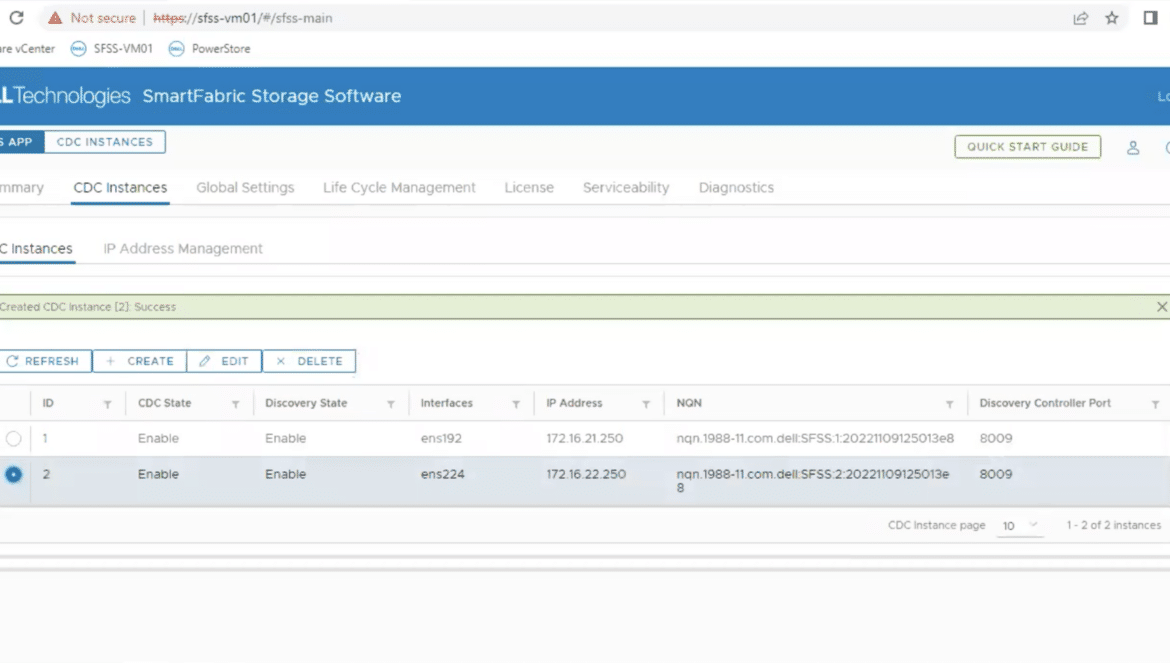Image resolution: width=1170 pixels, height=663 pixels.
Task: Share this page using the share icon
Action: (1080, 18)
